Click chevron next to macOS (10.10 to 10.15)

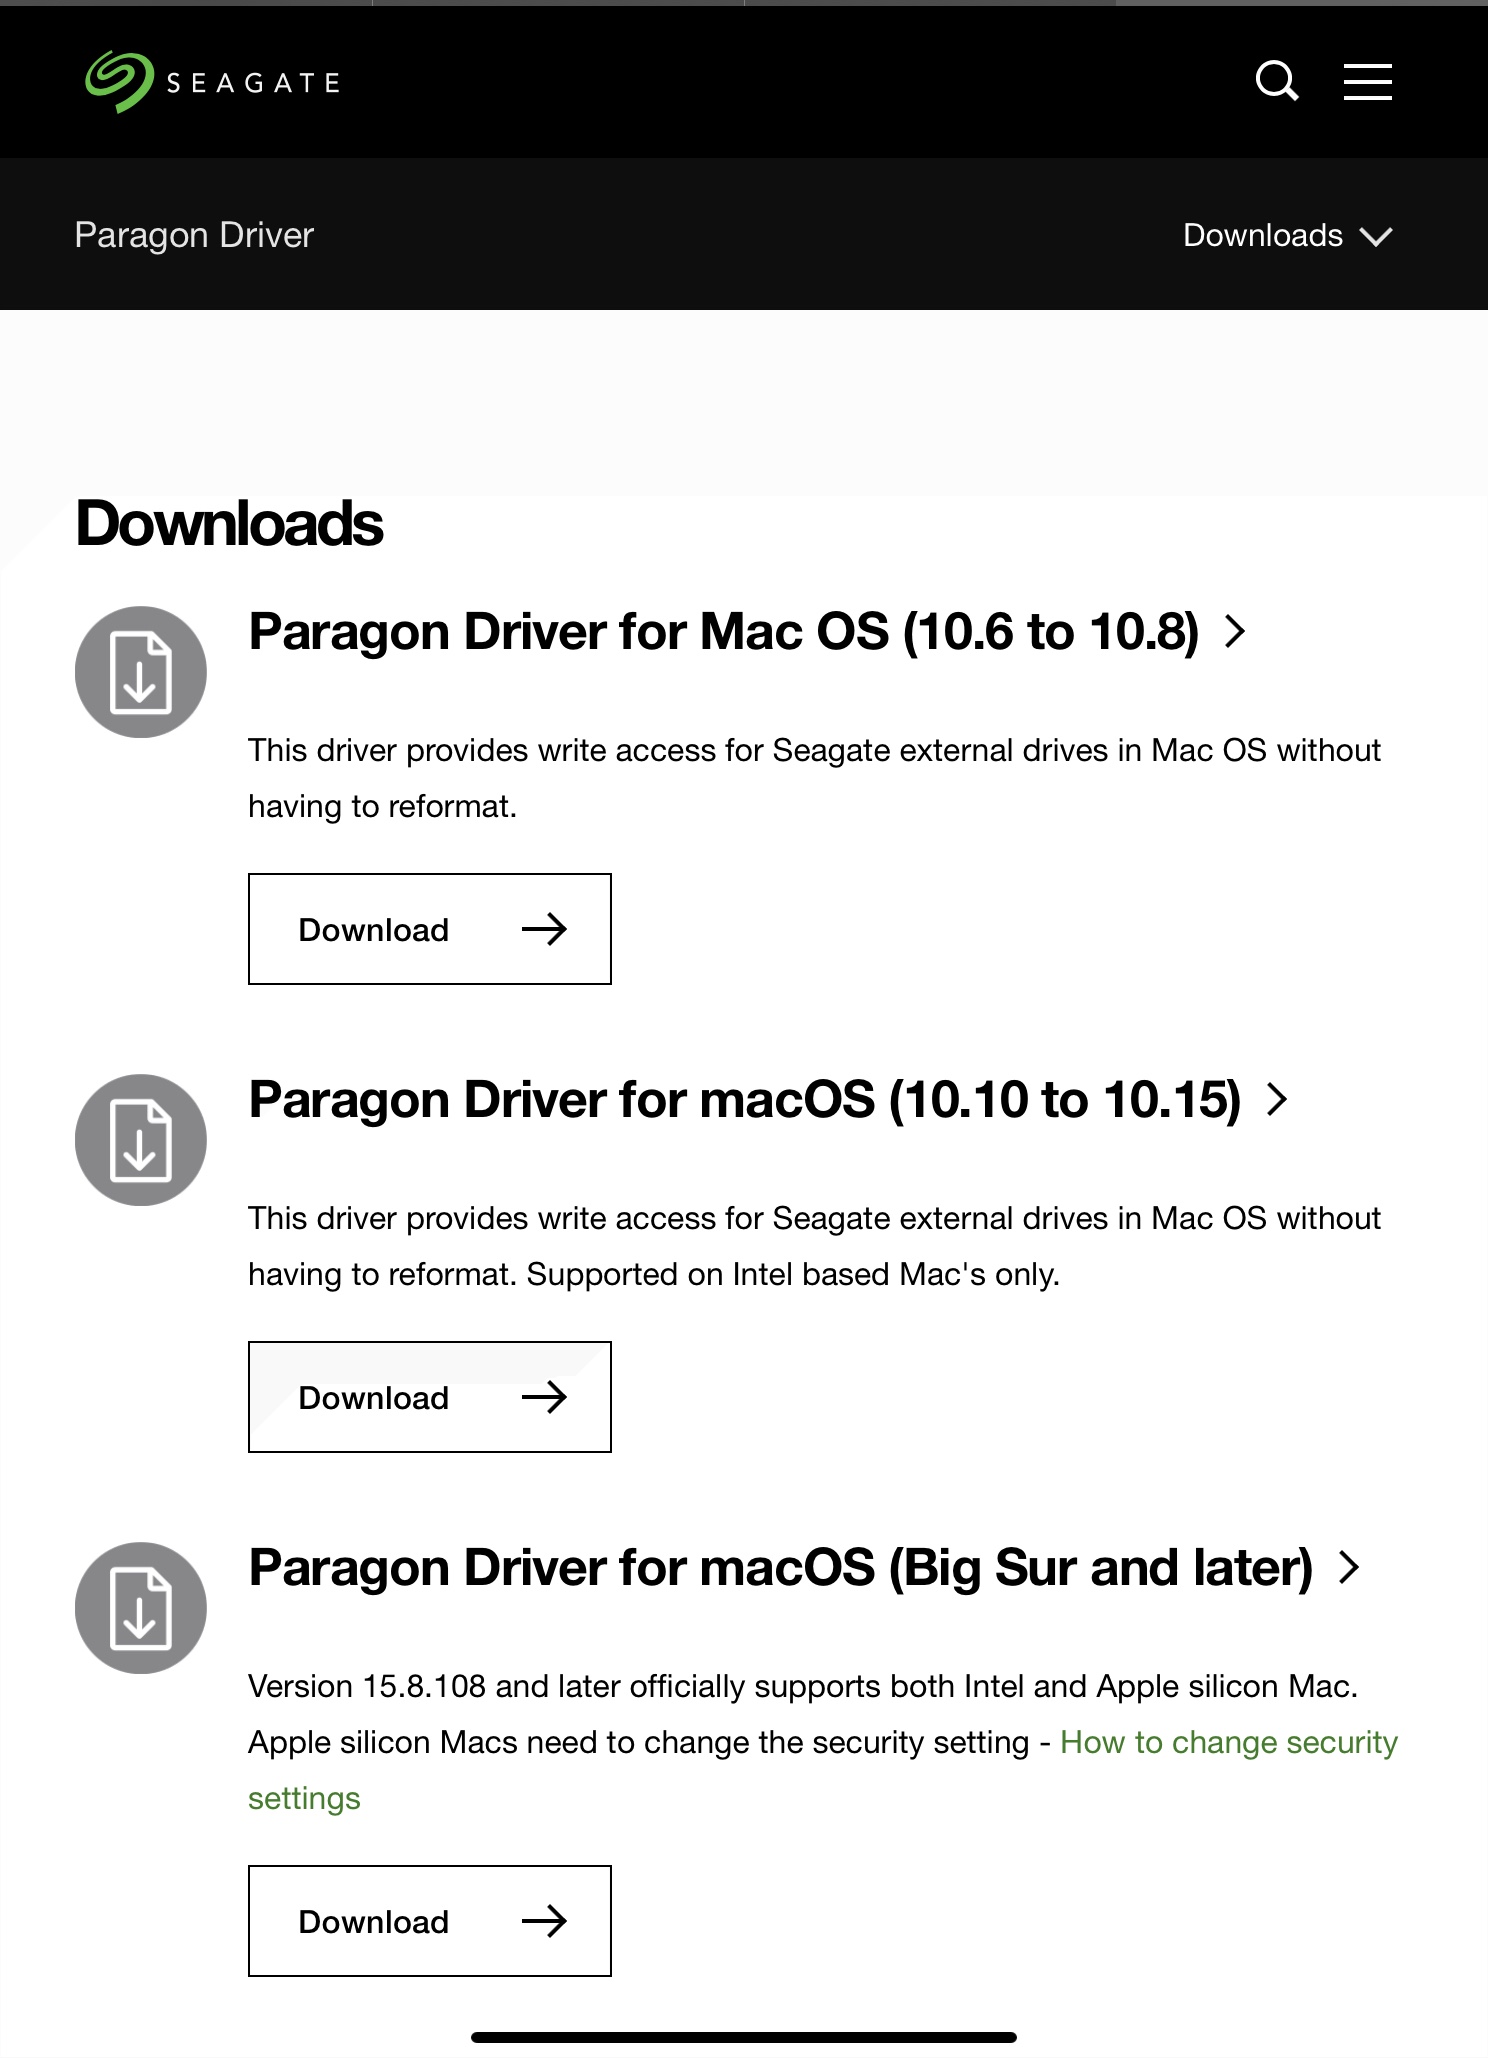pyautogui.click(x=1277, y=1100)
